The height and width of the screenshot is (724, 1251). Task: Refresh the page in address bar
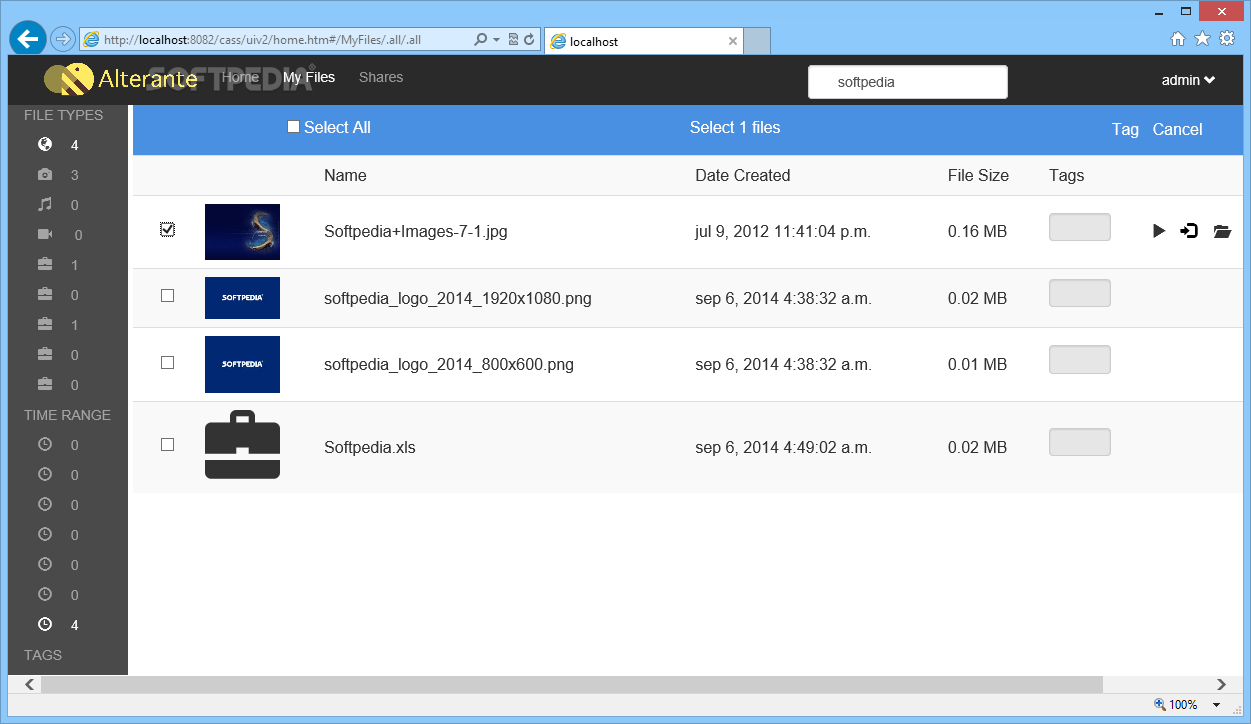(529, 40)
